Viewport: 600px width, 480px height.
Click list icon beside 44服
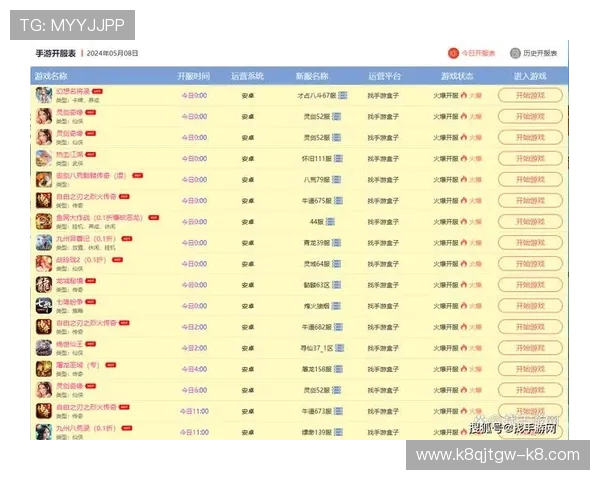(x=330, y=222)
